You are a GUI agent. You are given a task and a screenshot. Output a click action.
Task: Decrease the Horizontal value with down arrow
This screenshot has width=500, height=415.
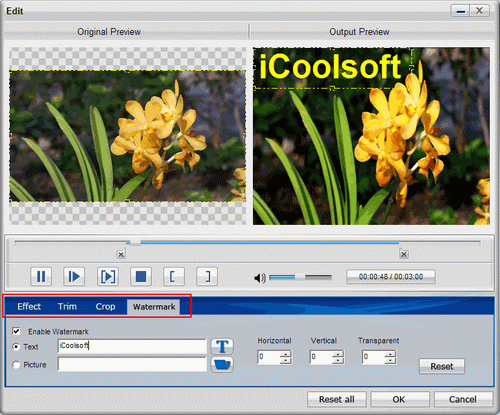286,360
